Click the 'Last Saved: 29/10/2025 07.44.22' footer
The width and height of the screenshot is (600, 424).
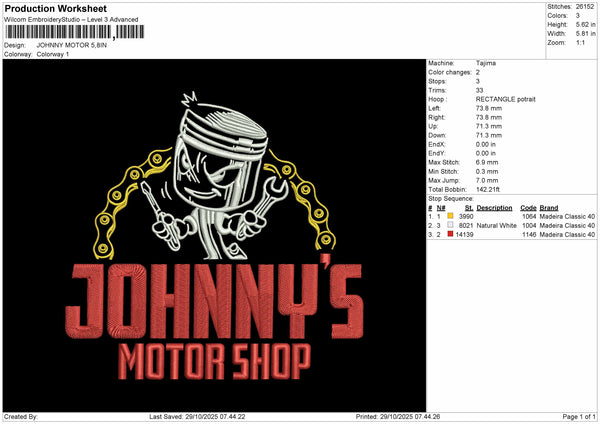click(x=197, y=417)
